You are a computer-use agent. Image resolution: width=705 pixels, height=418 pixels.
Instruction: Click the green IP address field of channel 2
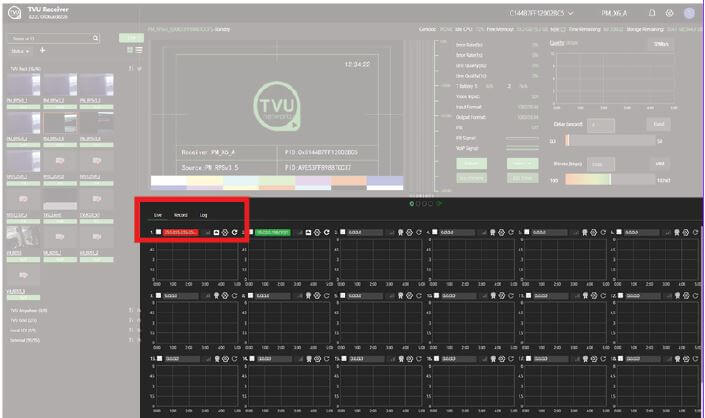273,232
